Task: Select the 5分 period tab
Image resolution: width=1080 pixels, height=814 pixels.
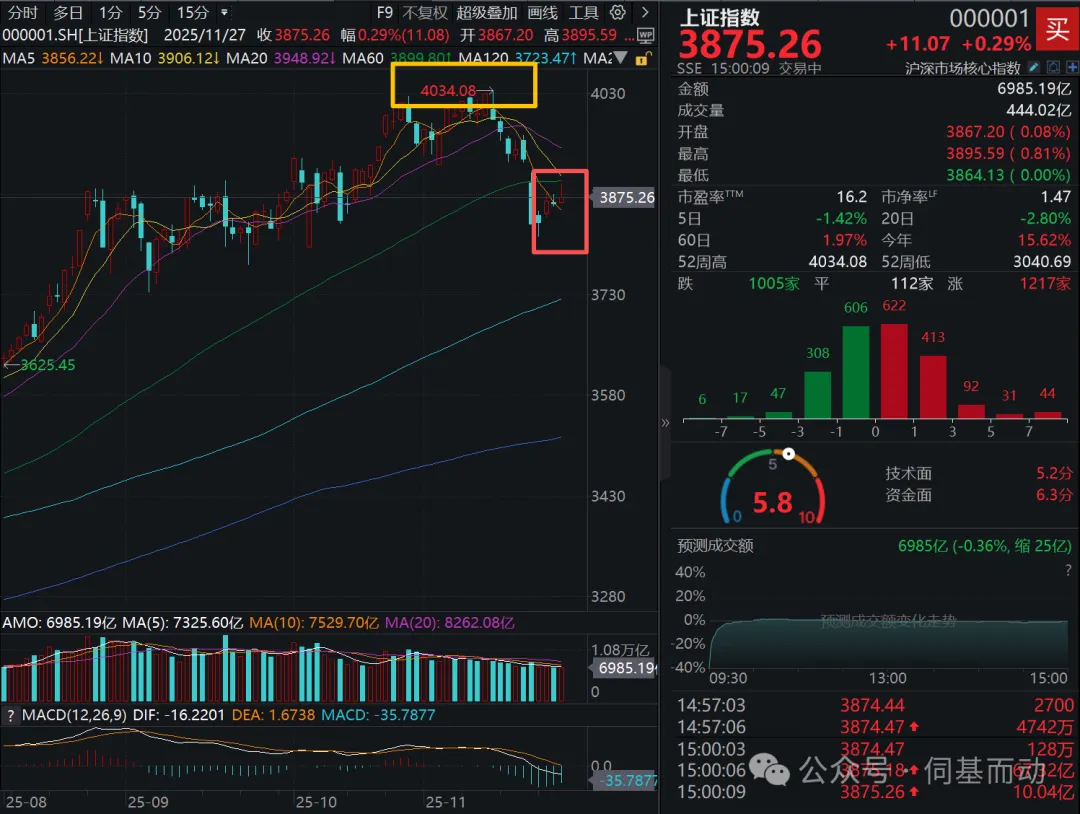Action: point(149,13)
